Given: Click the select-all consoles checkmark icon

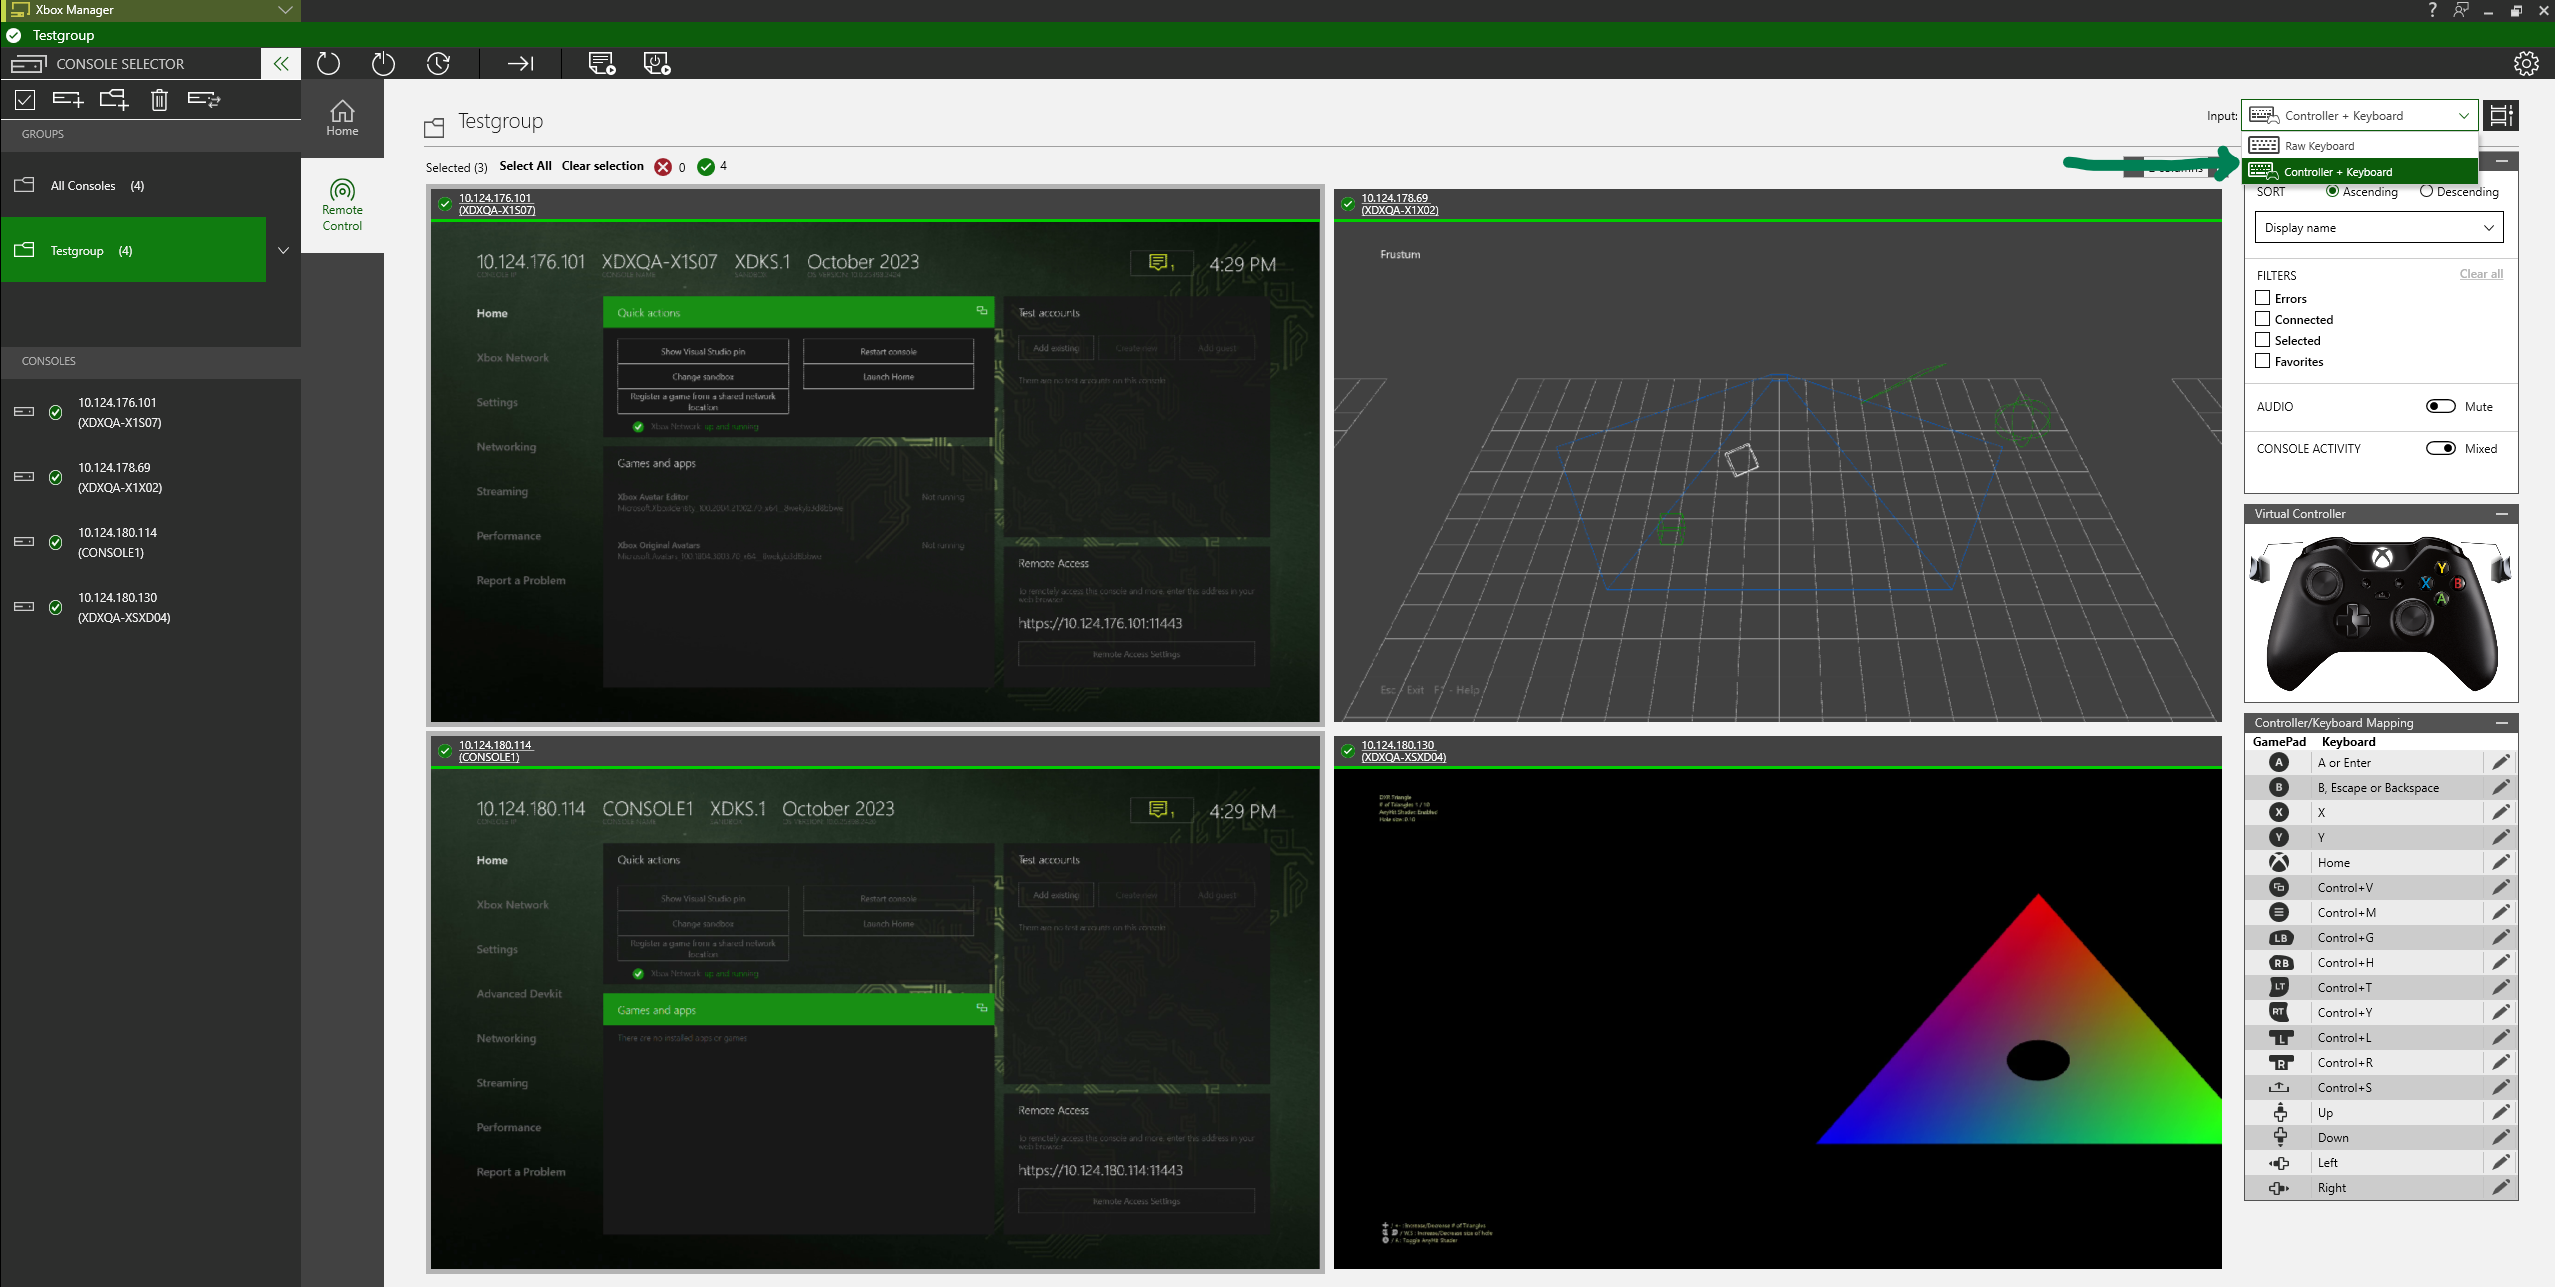Looking at the screenshot, I should click(25, 99).
